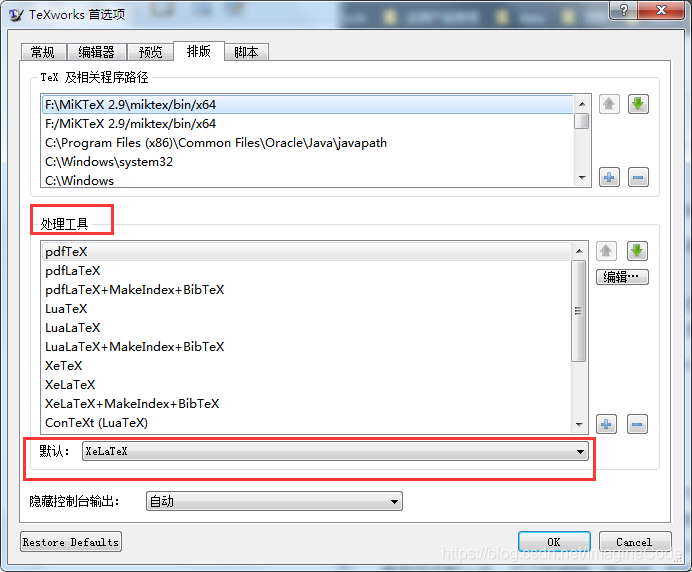
Task: Select the C:\Windows path entry
Action: click(x=308, y=180)
